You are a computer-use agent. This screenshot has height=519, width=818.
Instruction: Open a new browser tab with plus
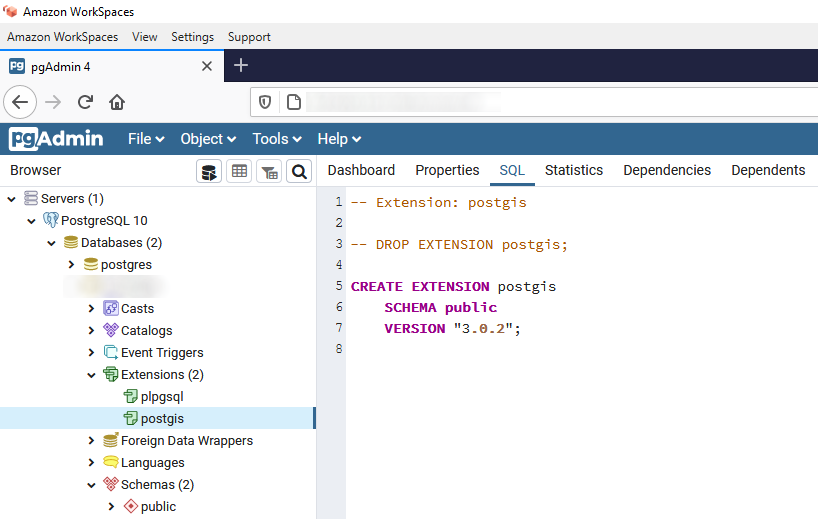click(x=240, y=66)
